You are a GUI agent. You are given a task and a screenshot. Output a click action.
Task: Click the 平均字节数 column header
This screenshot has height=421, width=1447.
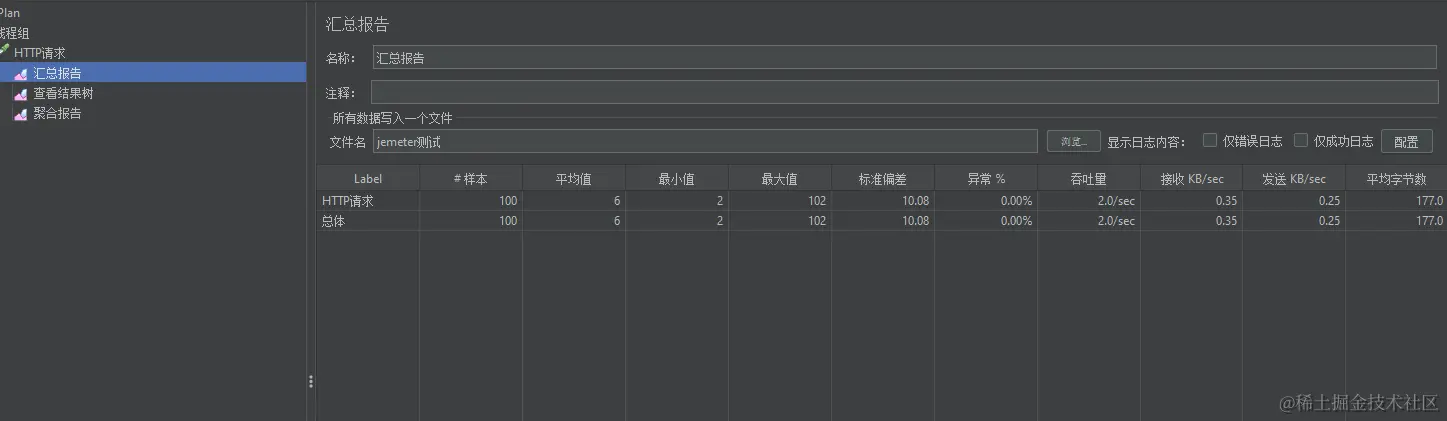pyautogui.click(x=1397, y=179)
